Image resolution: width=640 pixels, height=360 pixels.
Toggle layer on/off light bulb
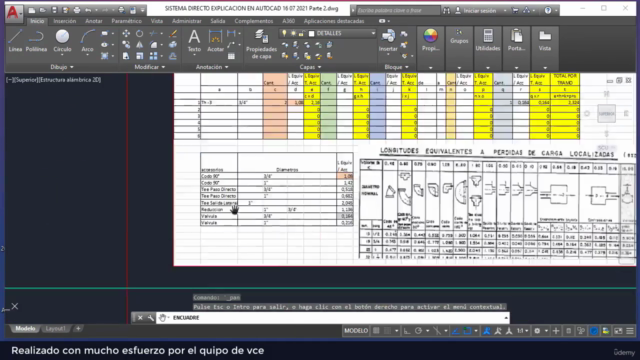pos(284,33)
